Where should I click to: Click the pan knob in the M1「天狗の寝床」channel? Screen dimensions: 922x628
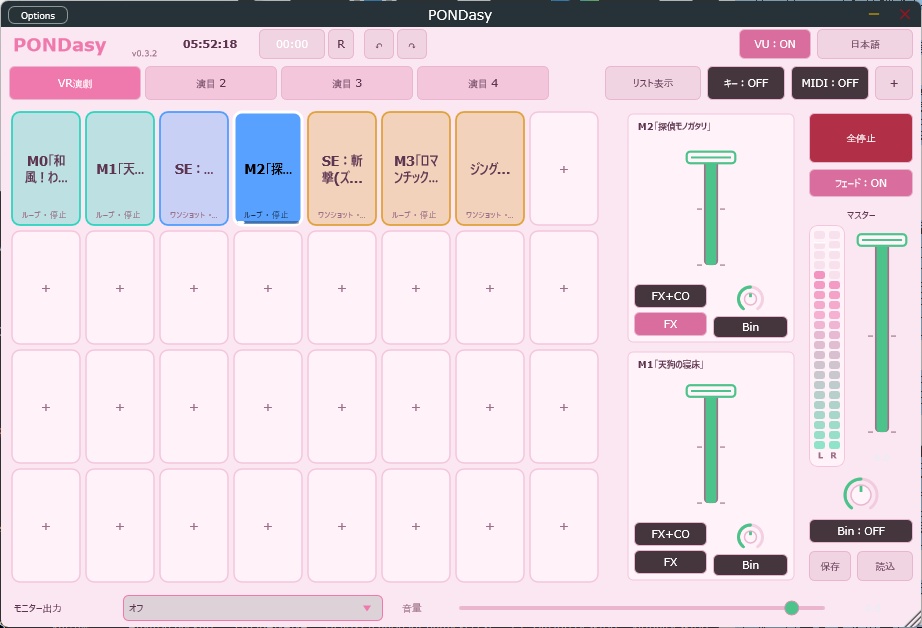click(x=750, y=536)
